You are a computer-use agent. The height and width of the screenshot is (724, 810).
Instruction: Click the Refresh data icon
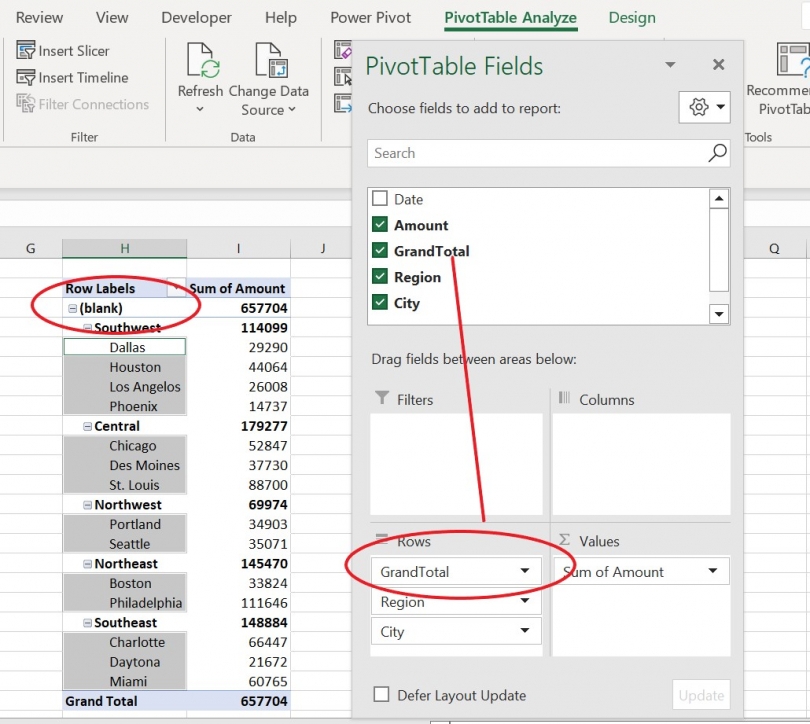(x=202, y=61)
